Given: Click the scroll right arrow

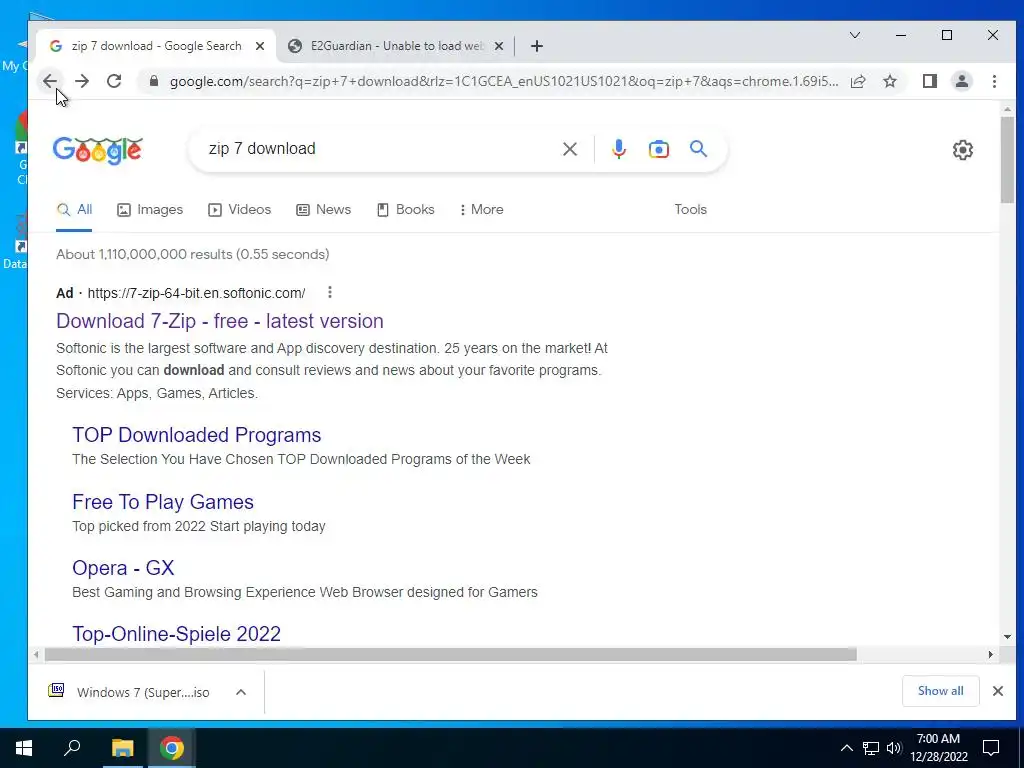Looking at the screenshot, I should click(990, 654).
